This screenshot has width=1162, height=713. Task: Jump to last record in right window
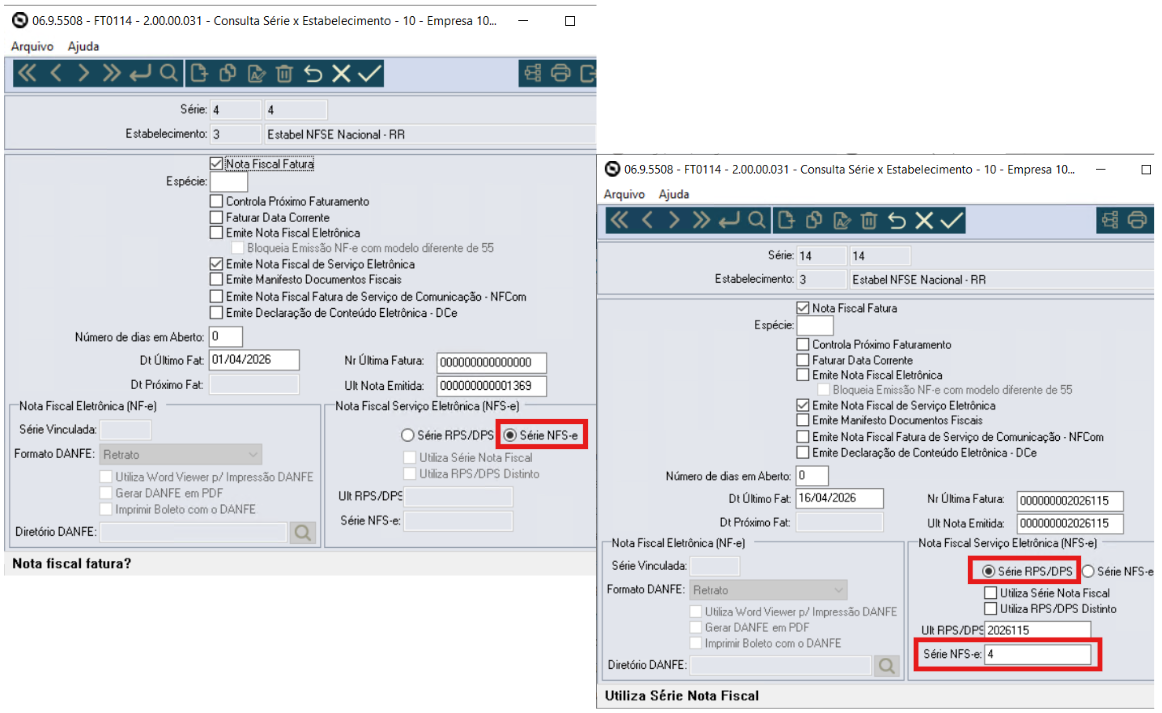pos(701,220)
